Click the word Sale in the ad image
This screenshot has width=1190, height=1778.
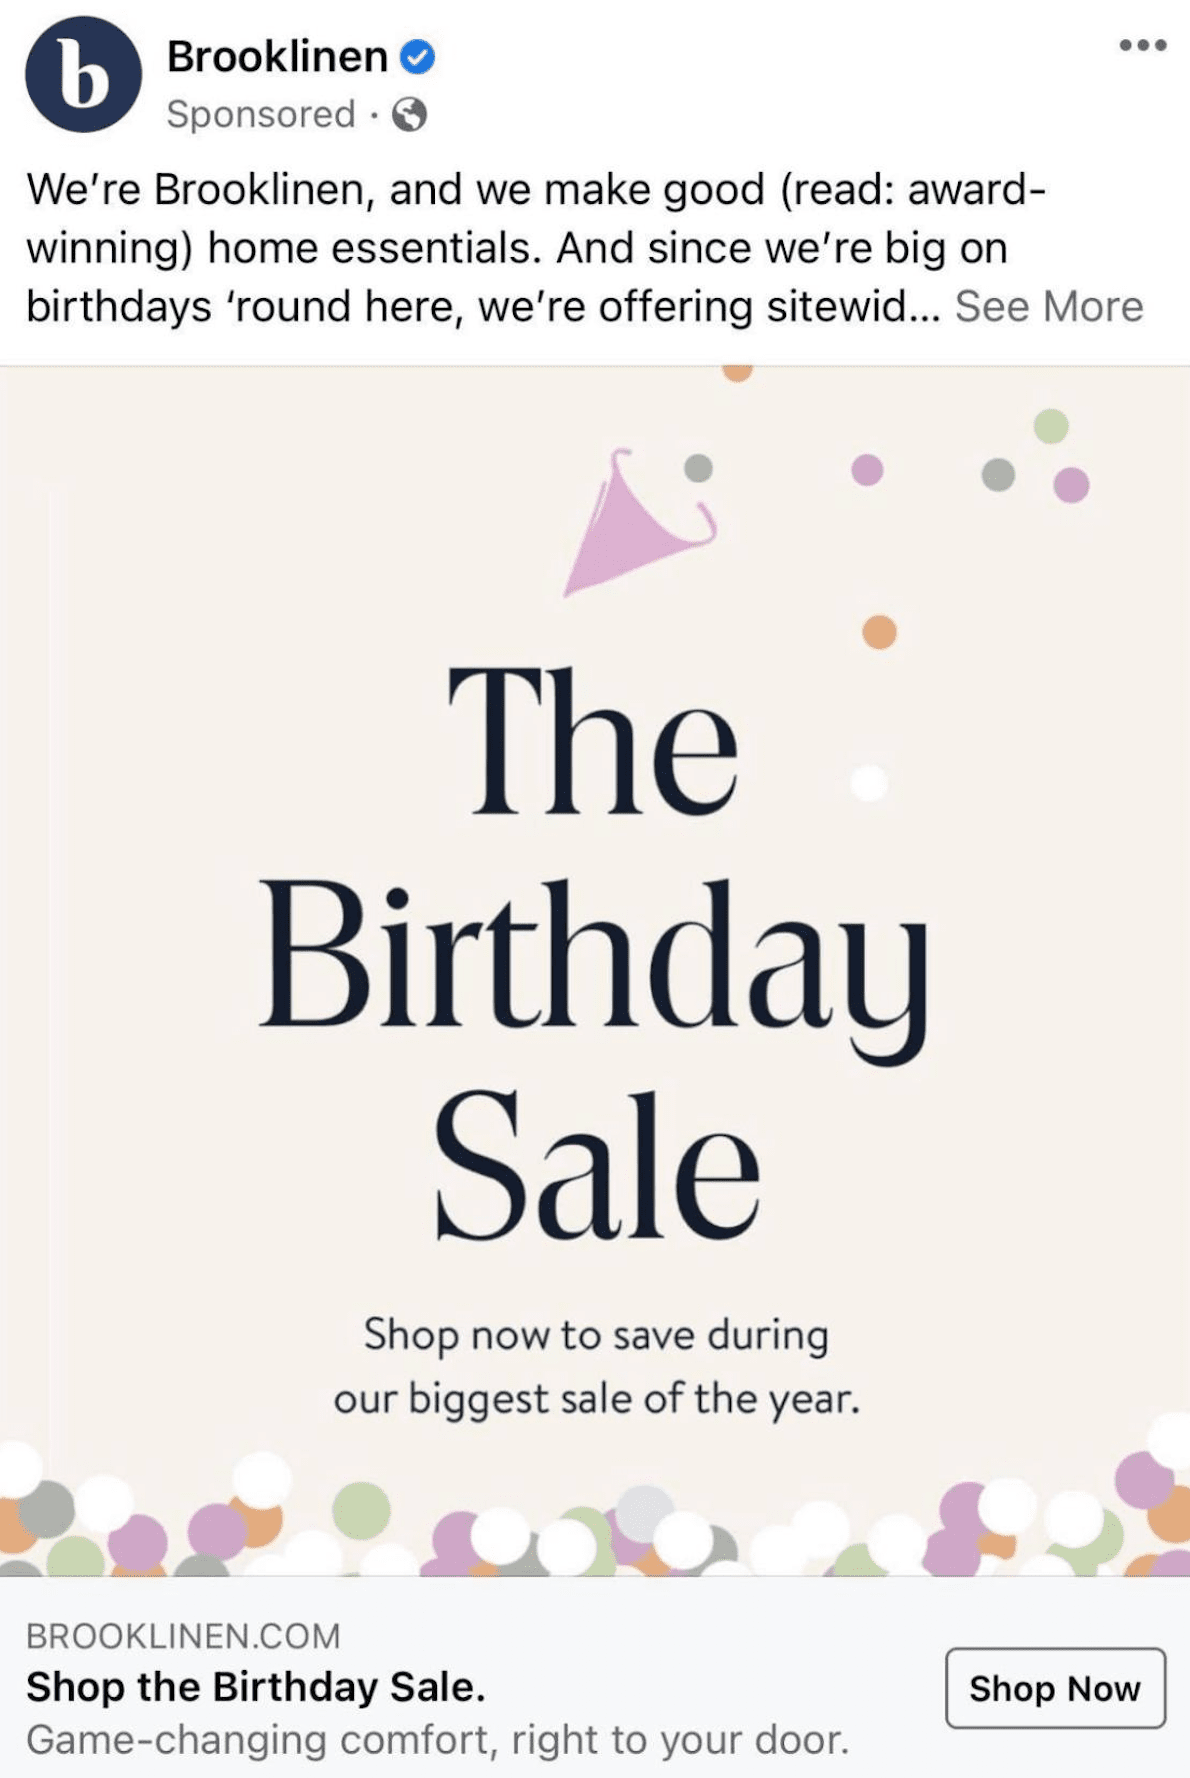tap(597, 1165)
